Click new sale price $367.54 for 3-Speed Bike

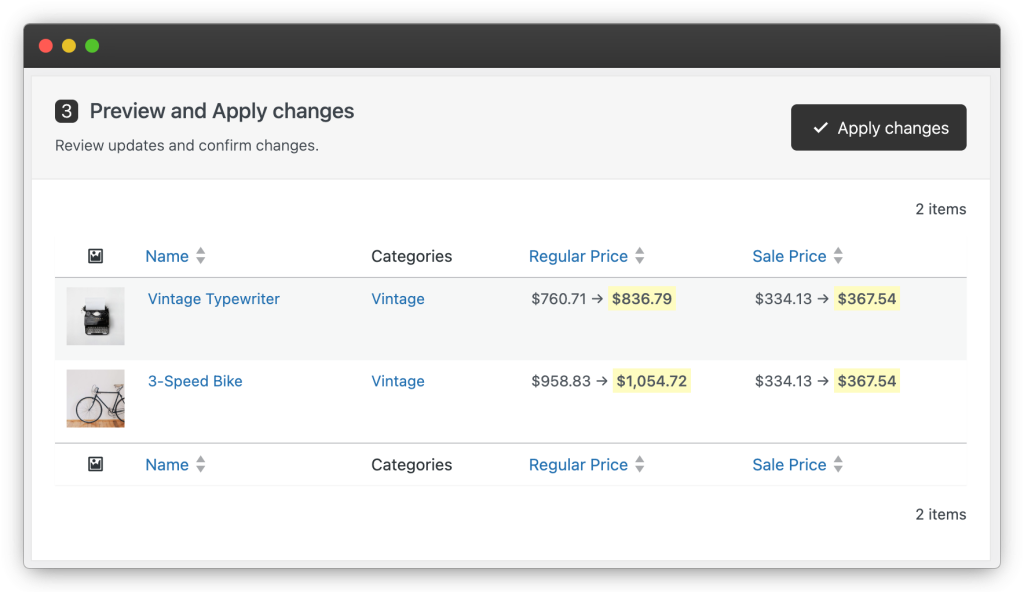[x=867, y=381]
